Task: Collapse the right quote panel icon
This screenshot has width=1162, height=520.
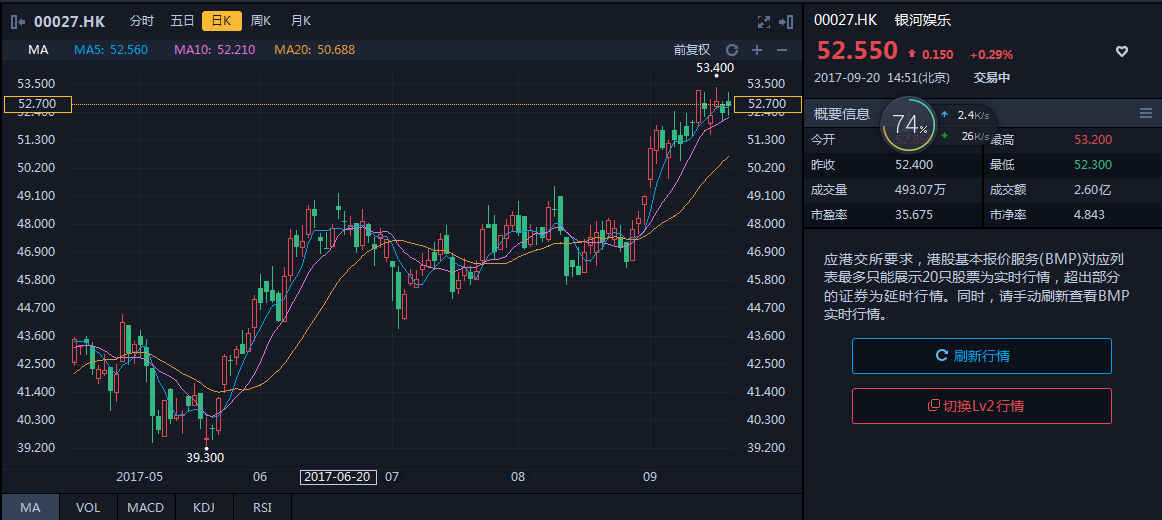Action: 786,21
